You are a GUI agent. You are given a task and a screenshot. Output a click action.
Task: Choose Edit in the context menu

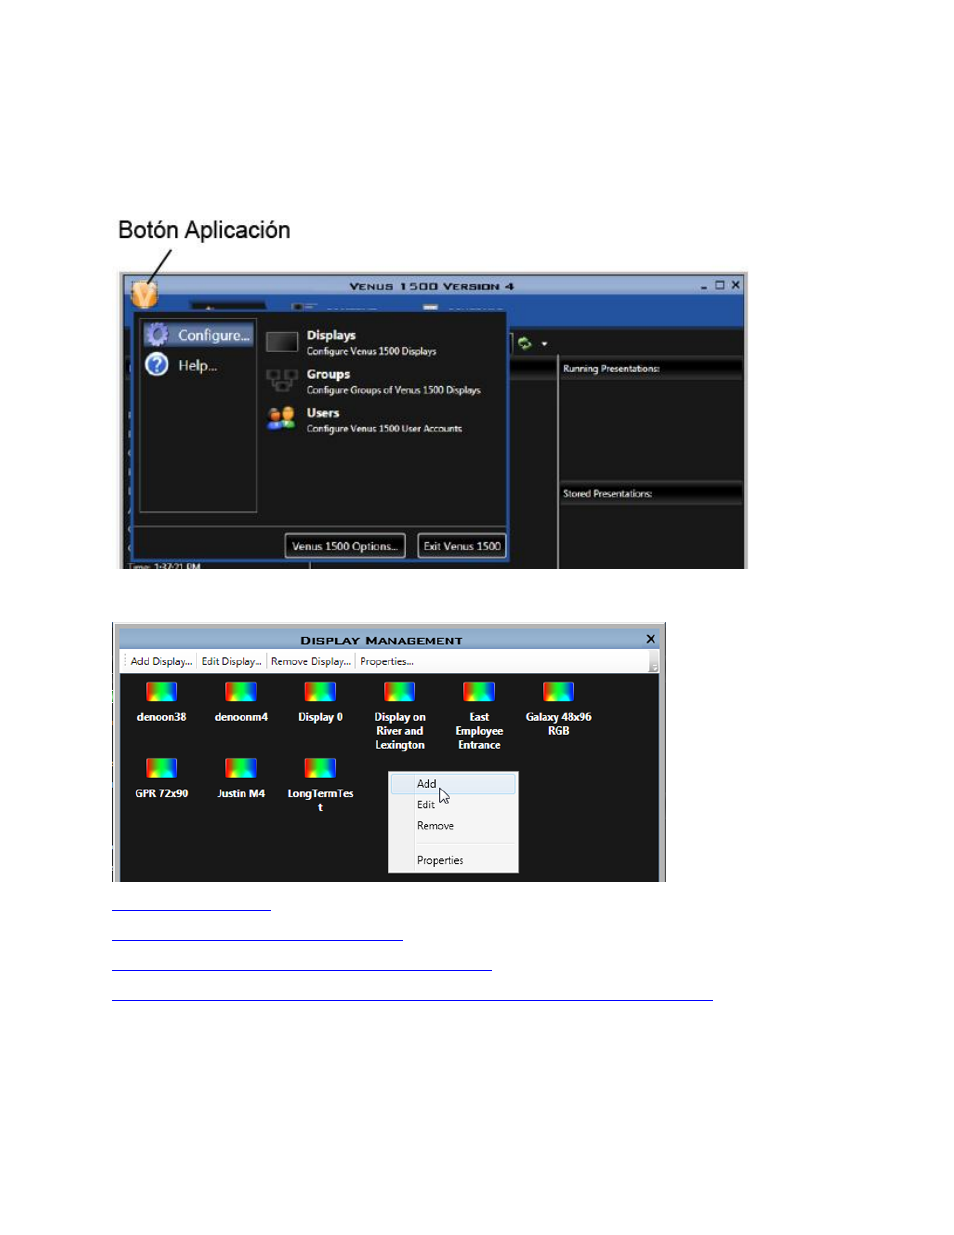click(453, 805)
